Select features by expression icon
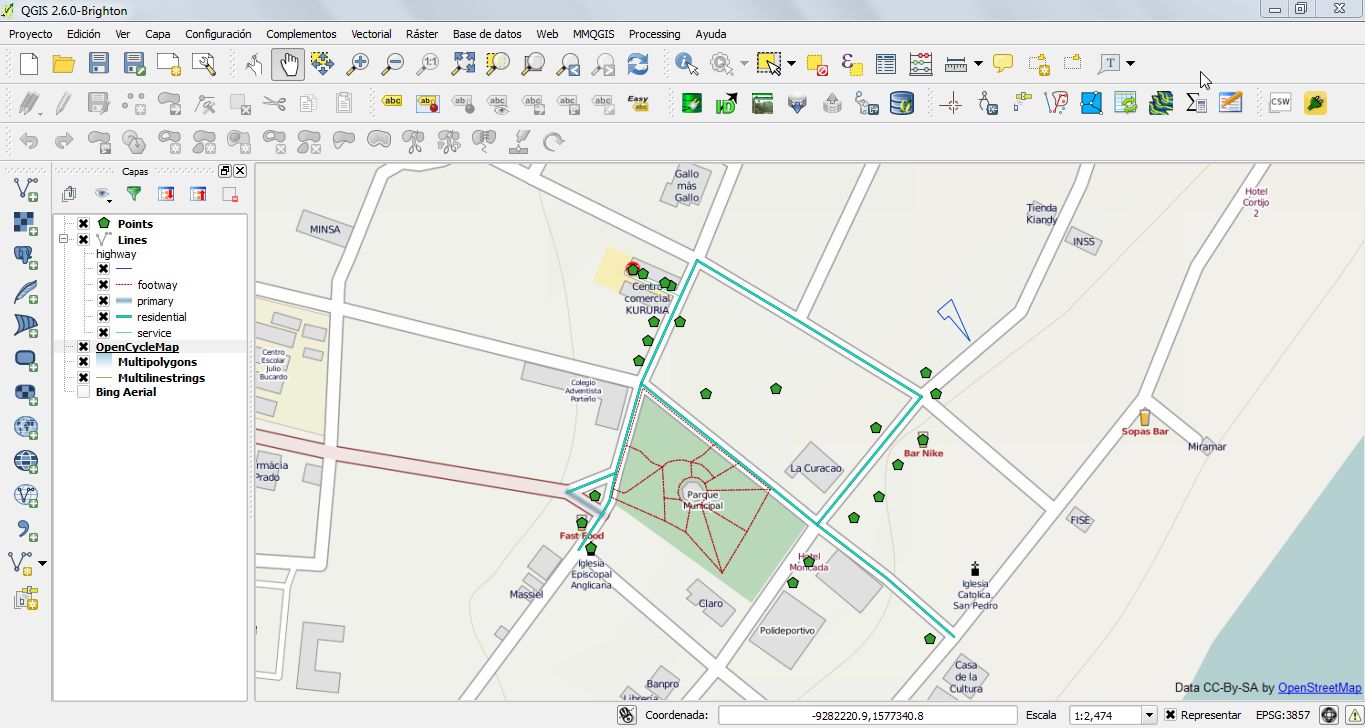This screenshot has width=1365, height=728. tap(851, 64)
